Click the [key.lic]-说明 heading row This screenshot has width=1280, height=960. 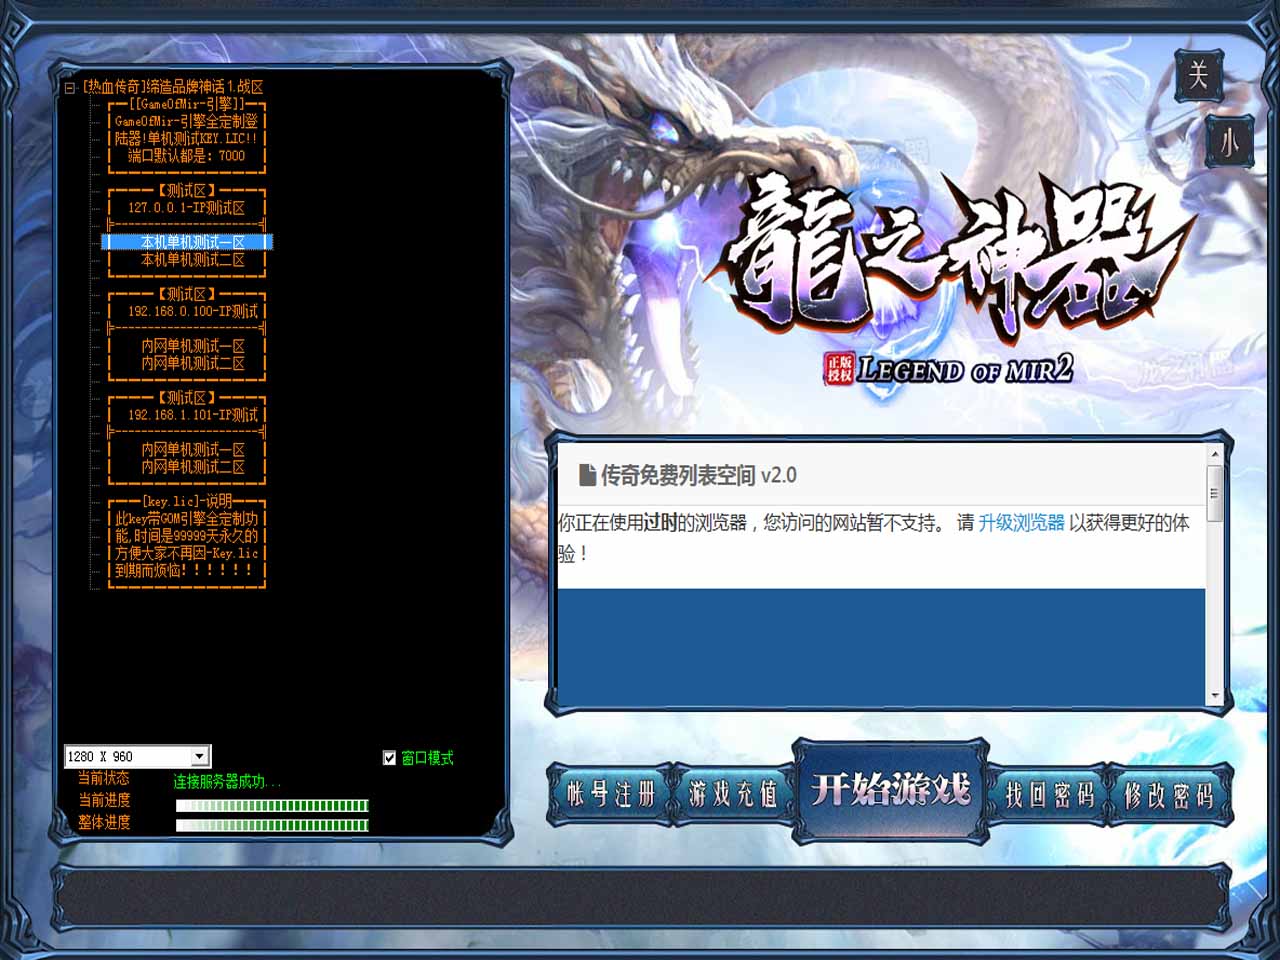click(x=187, y=501)
